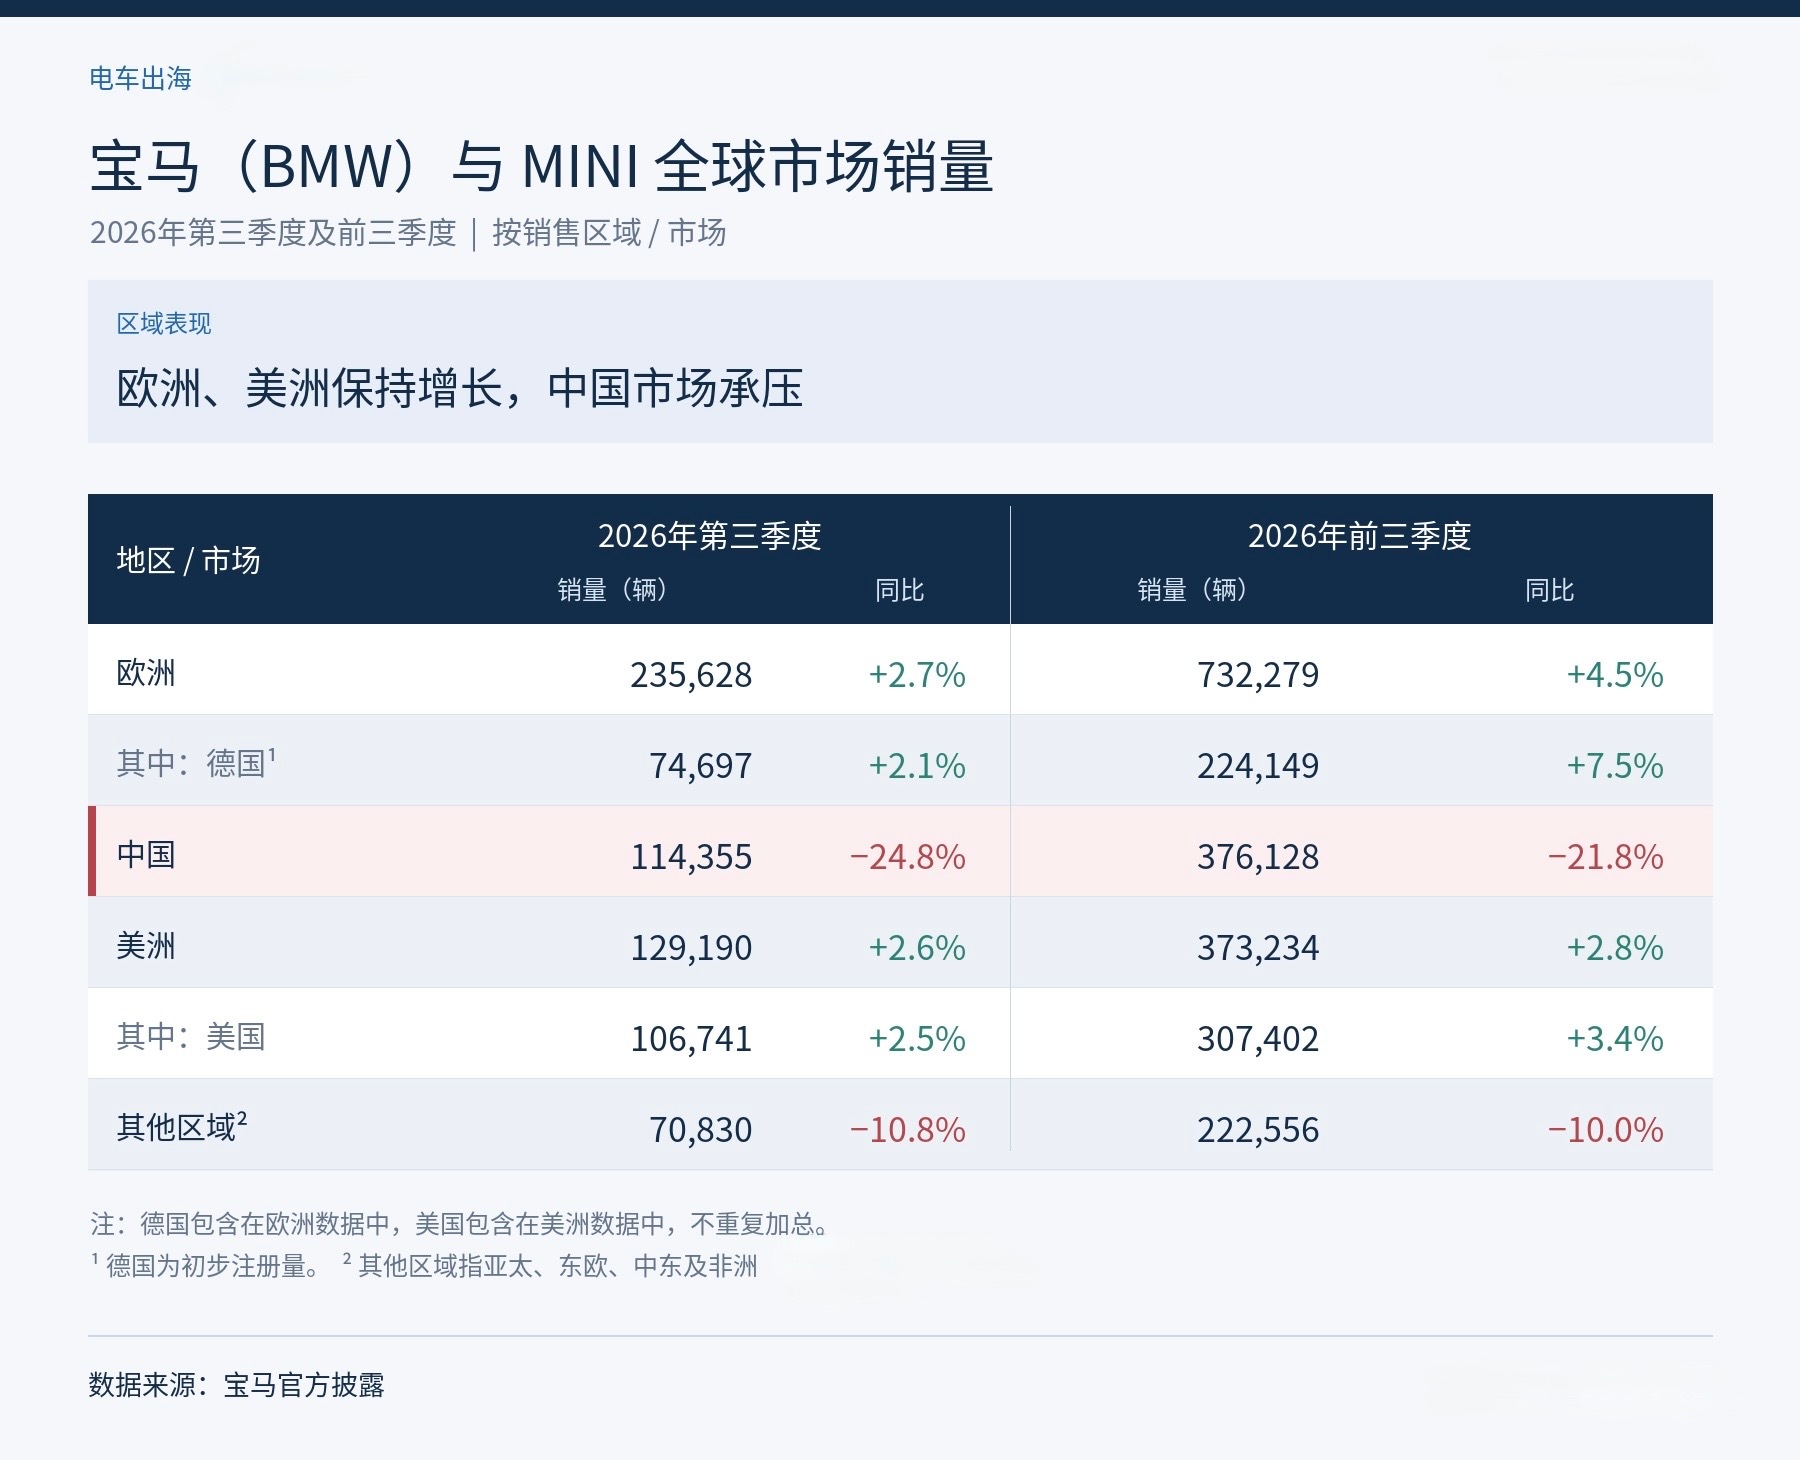Select the 其中：美国 row label
The width and height of the screenshot is (1800, 1460).
(191, 1037)
